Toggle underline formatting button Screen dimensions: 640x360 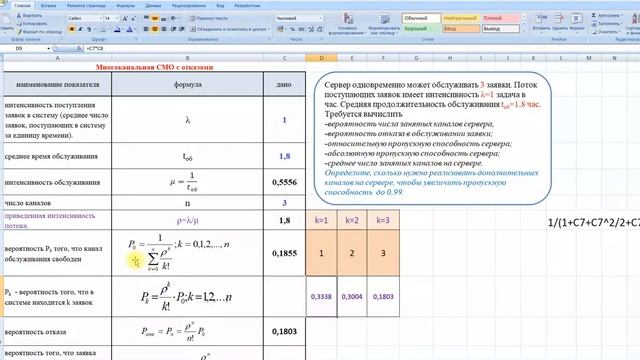89,29
